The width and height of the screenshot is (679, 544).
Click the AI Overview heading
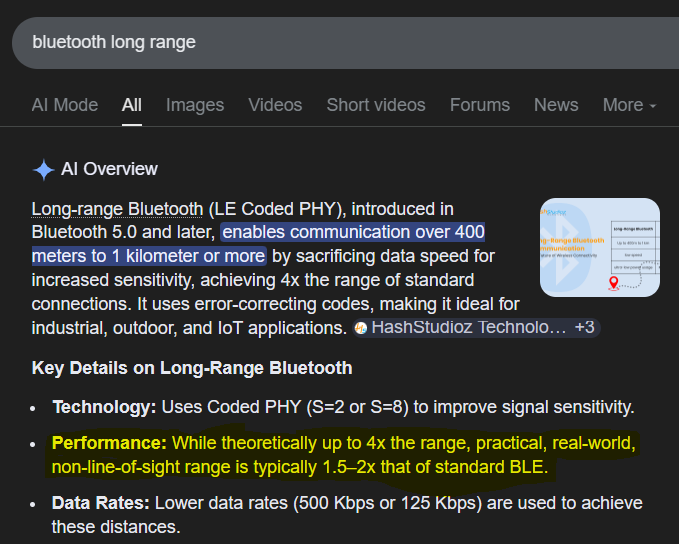coord(109,169)
